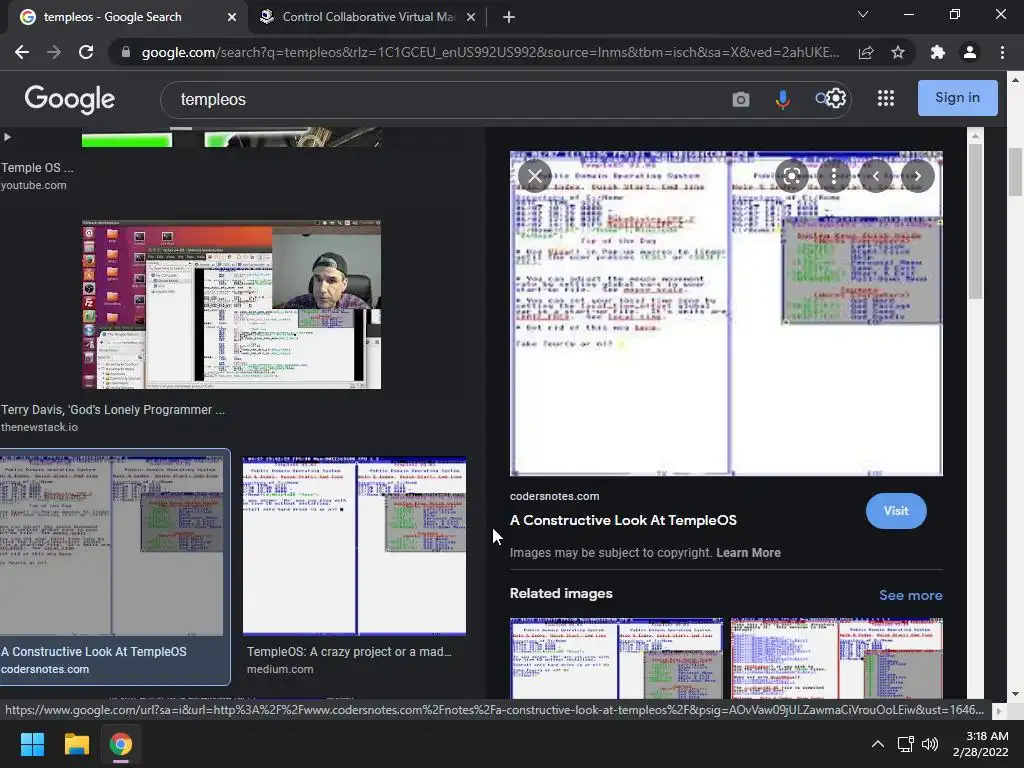Search inside image with Lens icon
The image size is (1024, 768).
click(x=792, y=176)
